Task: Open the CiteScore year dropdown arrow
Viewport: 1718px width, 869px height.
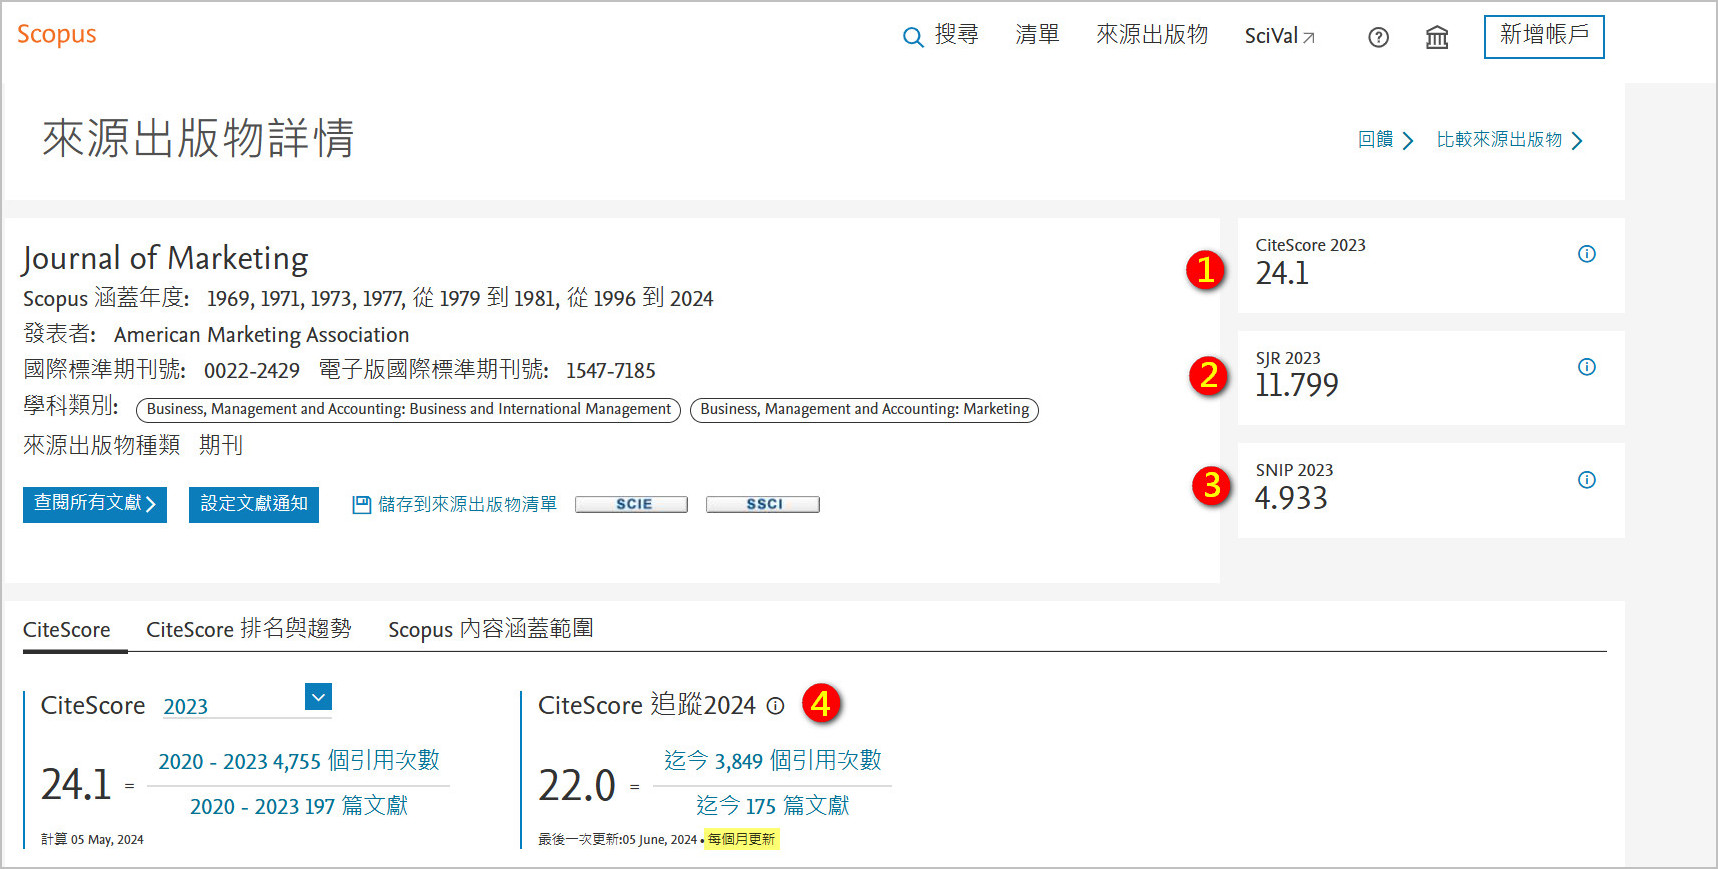Action: coord(318,696)
